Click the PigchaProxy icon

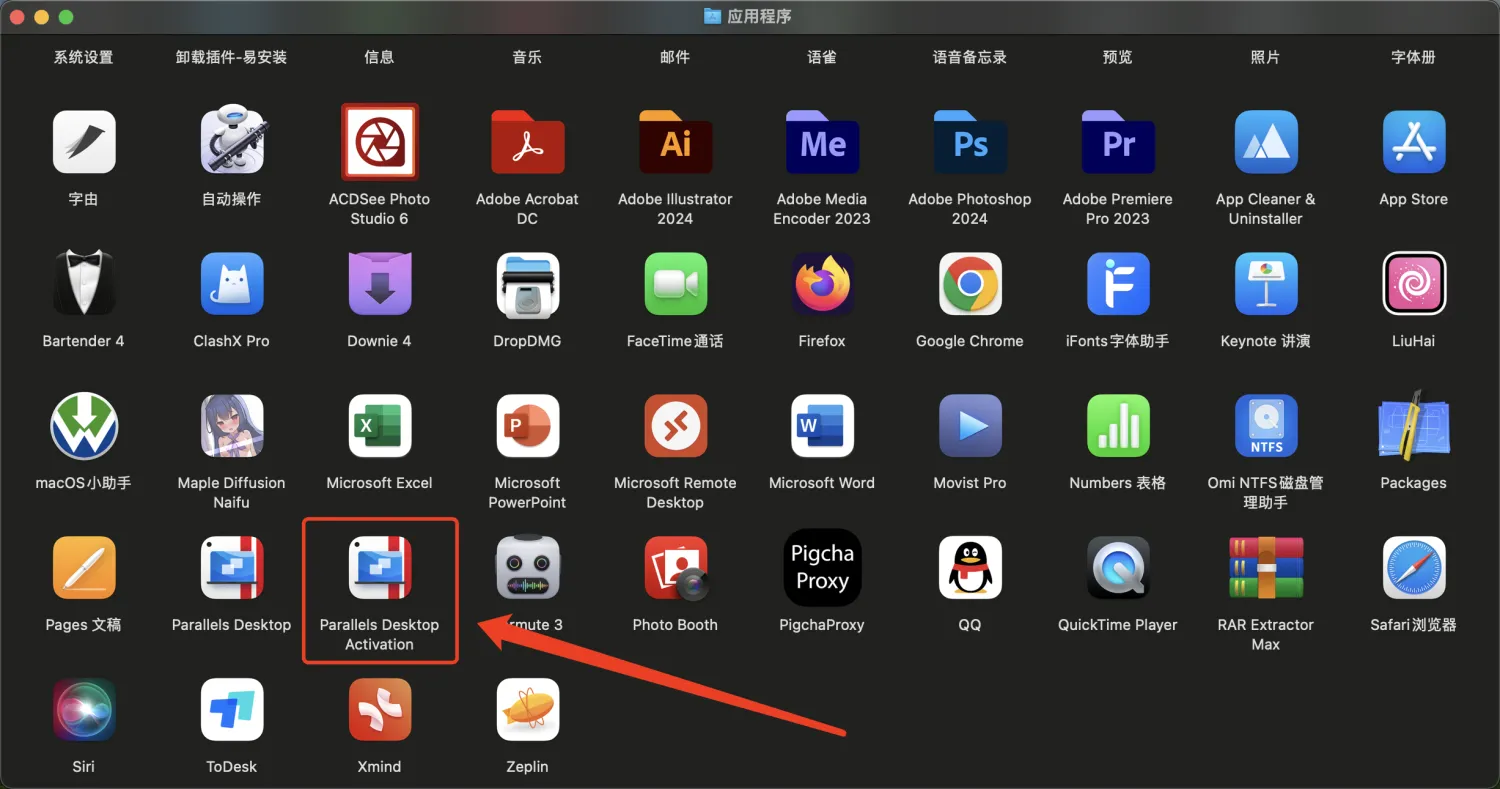coord(822,568)
